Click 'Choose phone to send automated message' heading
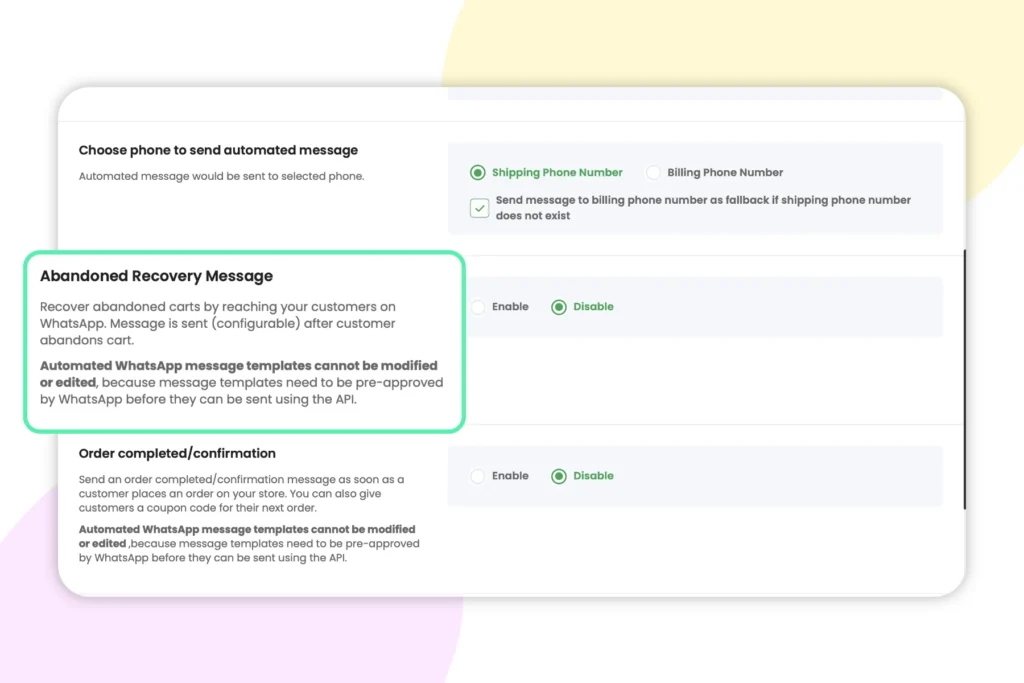This screenshot has width=1024, height=683. [218, 150]
